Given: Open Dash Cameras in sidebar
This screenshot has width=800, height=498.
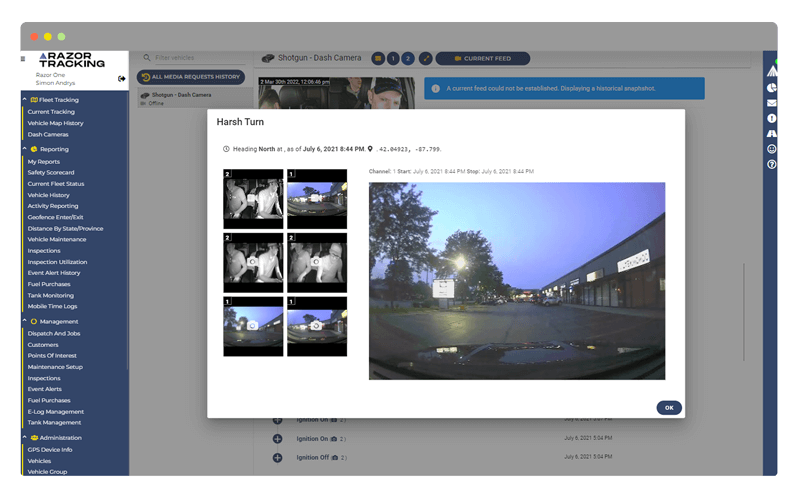Looking at the screenshot, I should [x=48, y=135].
